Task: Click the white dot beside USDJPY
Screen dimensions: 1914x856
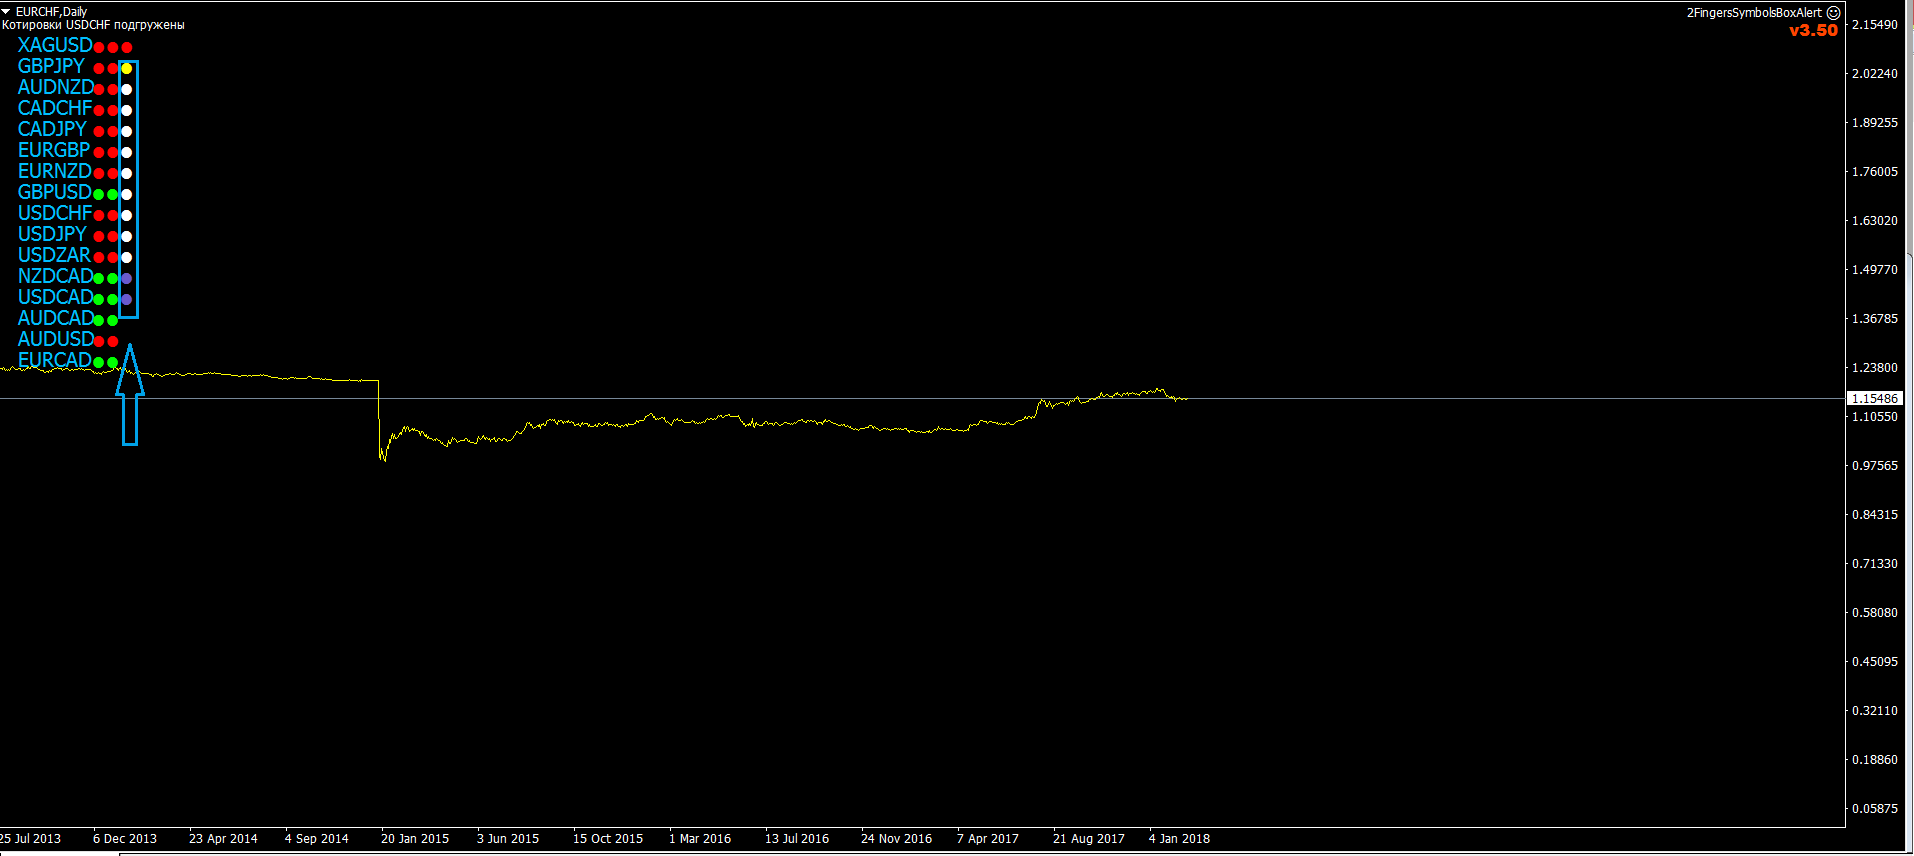Action: [127, 237]
